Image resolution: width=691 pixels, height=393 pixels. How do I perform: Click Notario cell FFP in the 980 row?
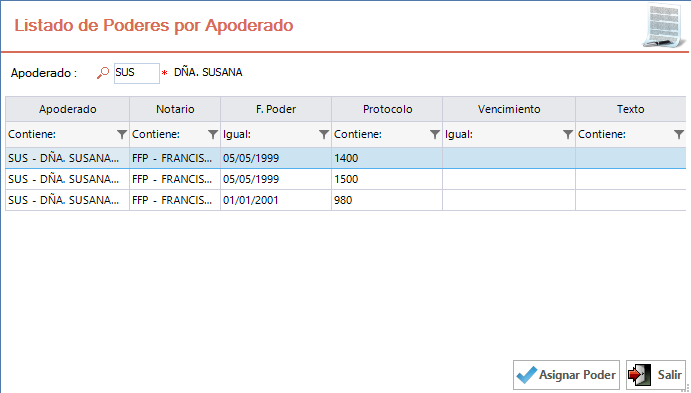[175, 200]
